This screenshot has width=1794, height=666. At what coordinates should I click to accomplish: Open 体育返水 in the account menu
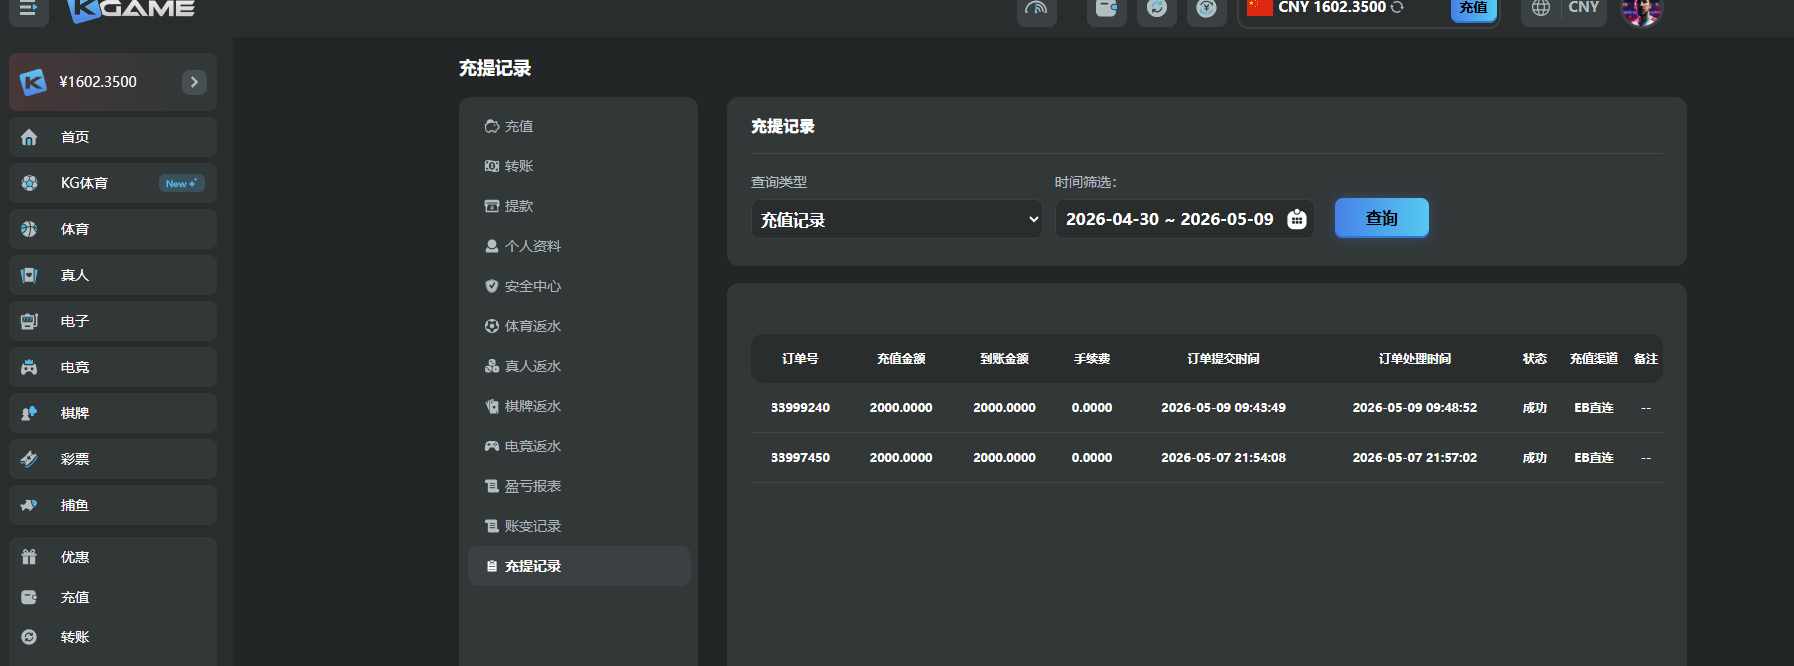[579, 326]
